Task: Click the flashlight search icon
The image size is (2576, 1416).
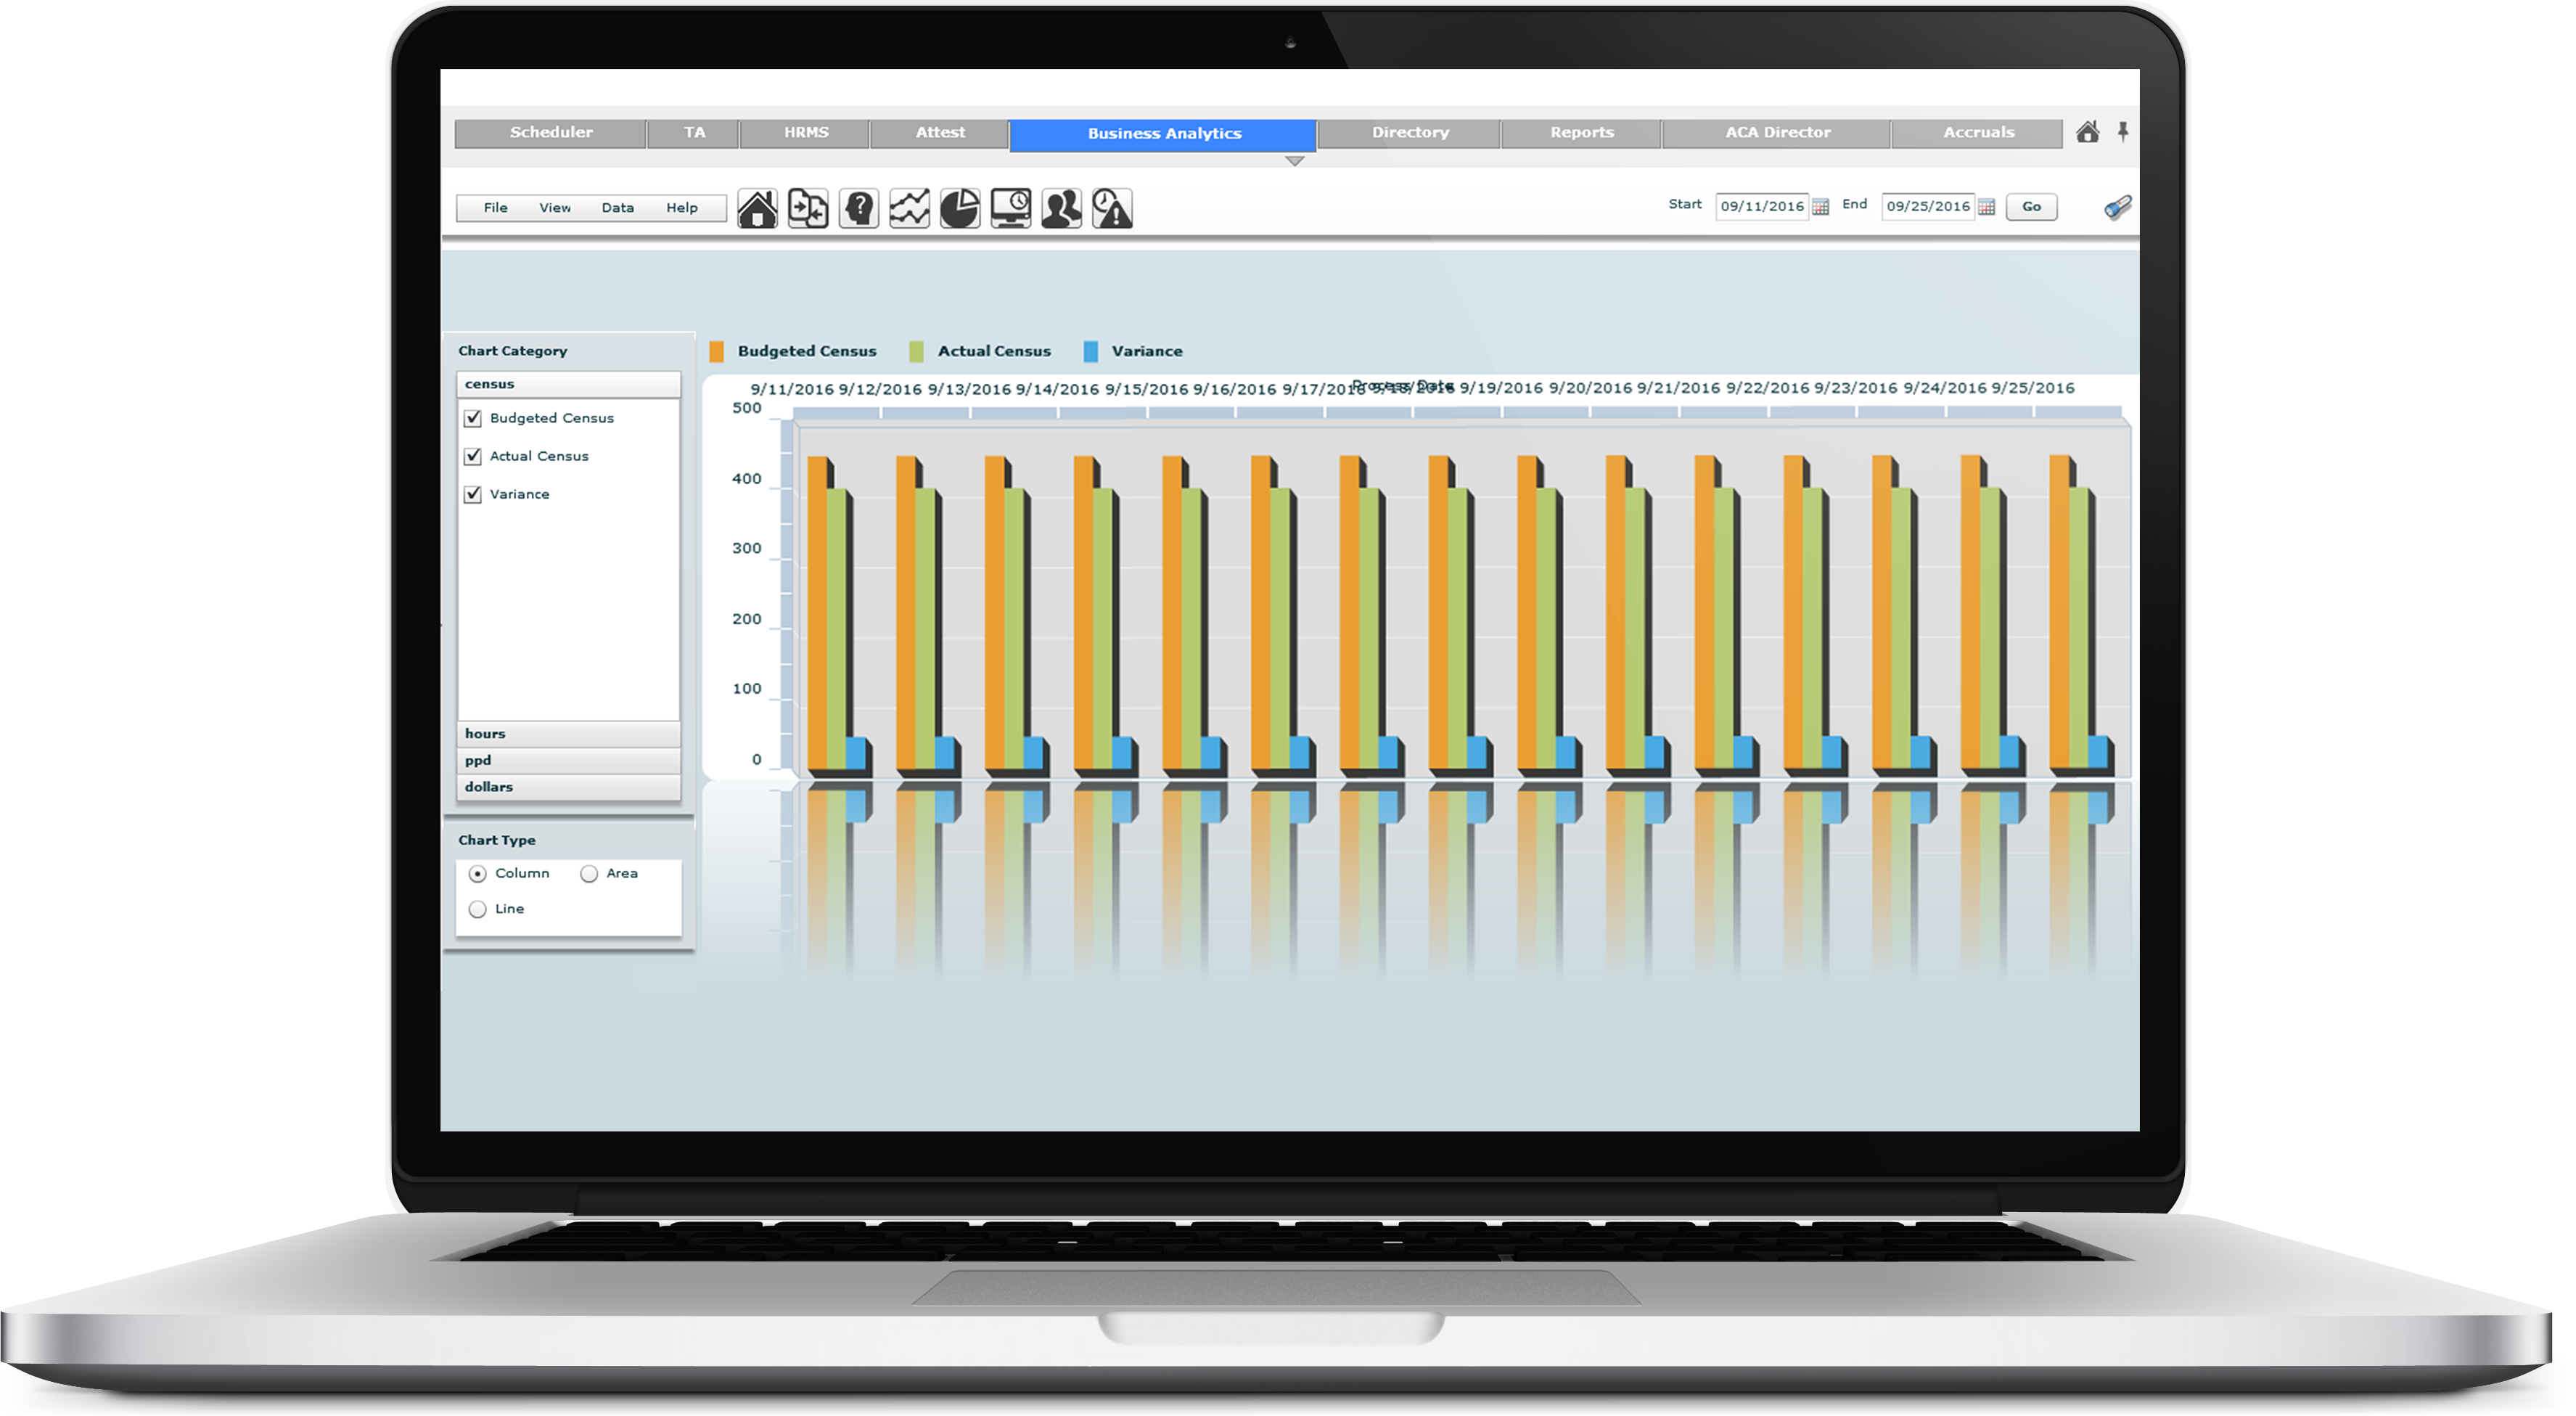Action: point(2117,207)
